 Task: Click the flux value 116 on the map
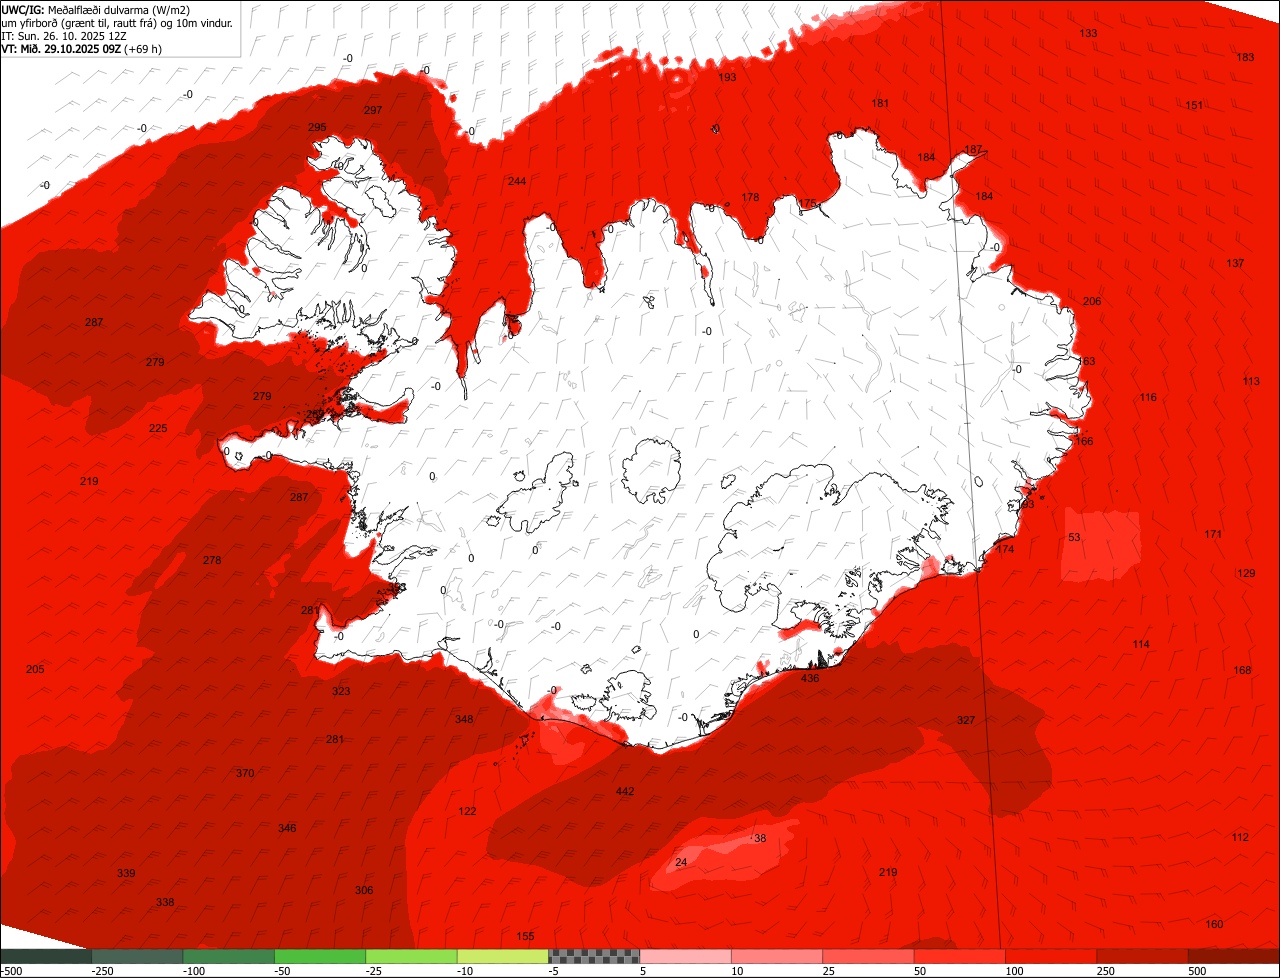pyautogui.click(x=1148, y=398)
